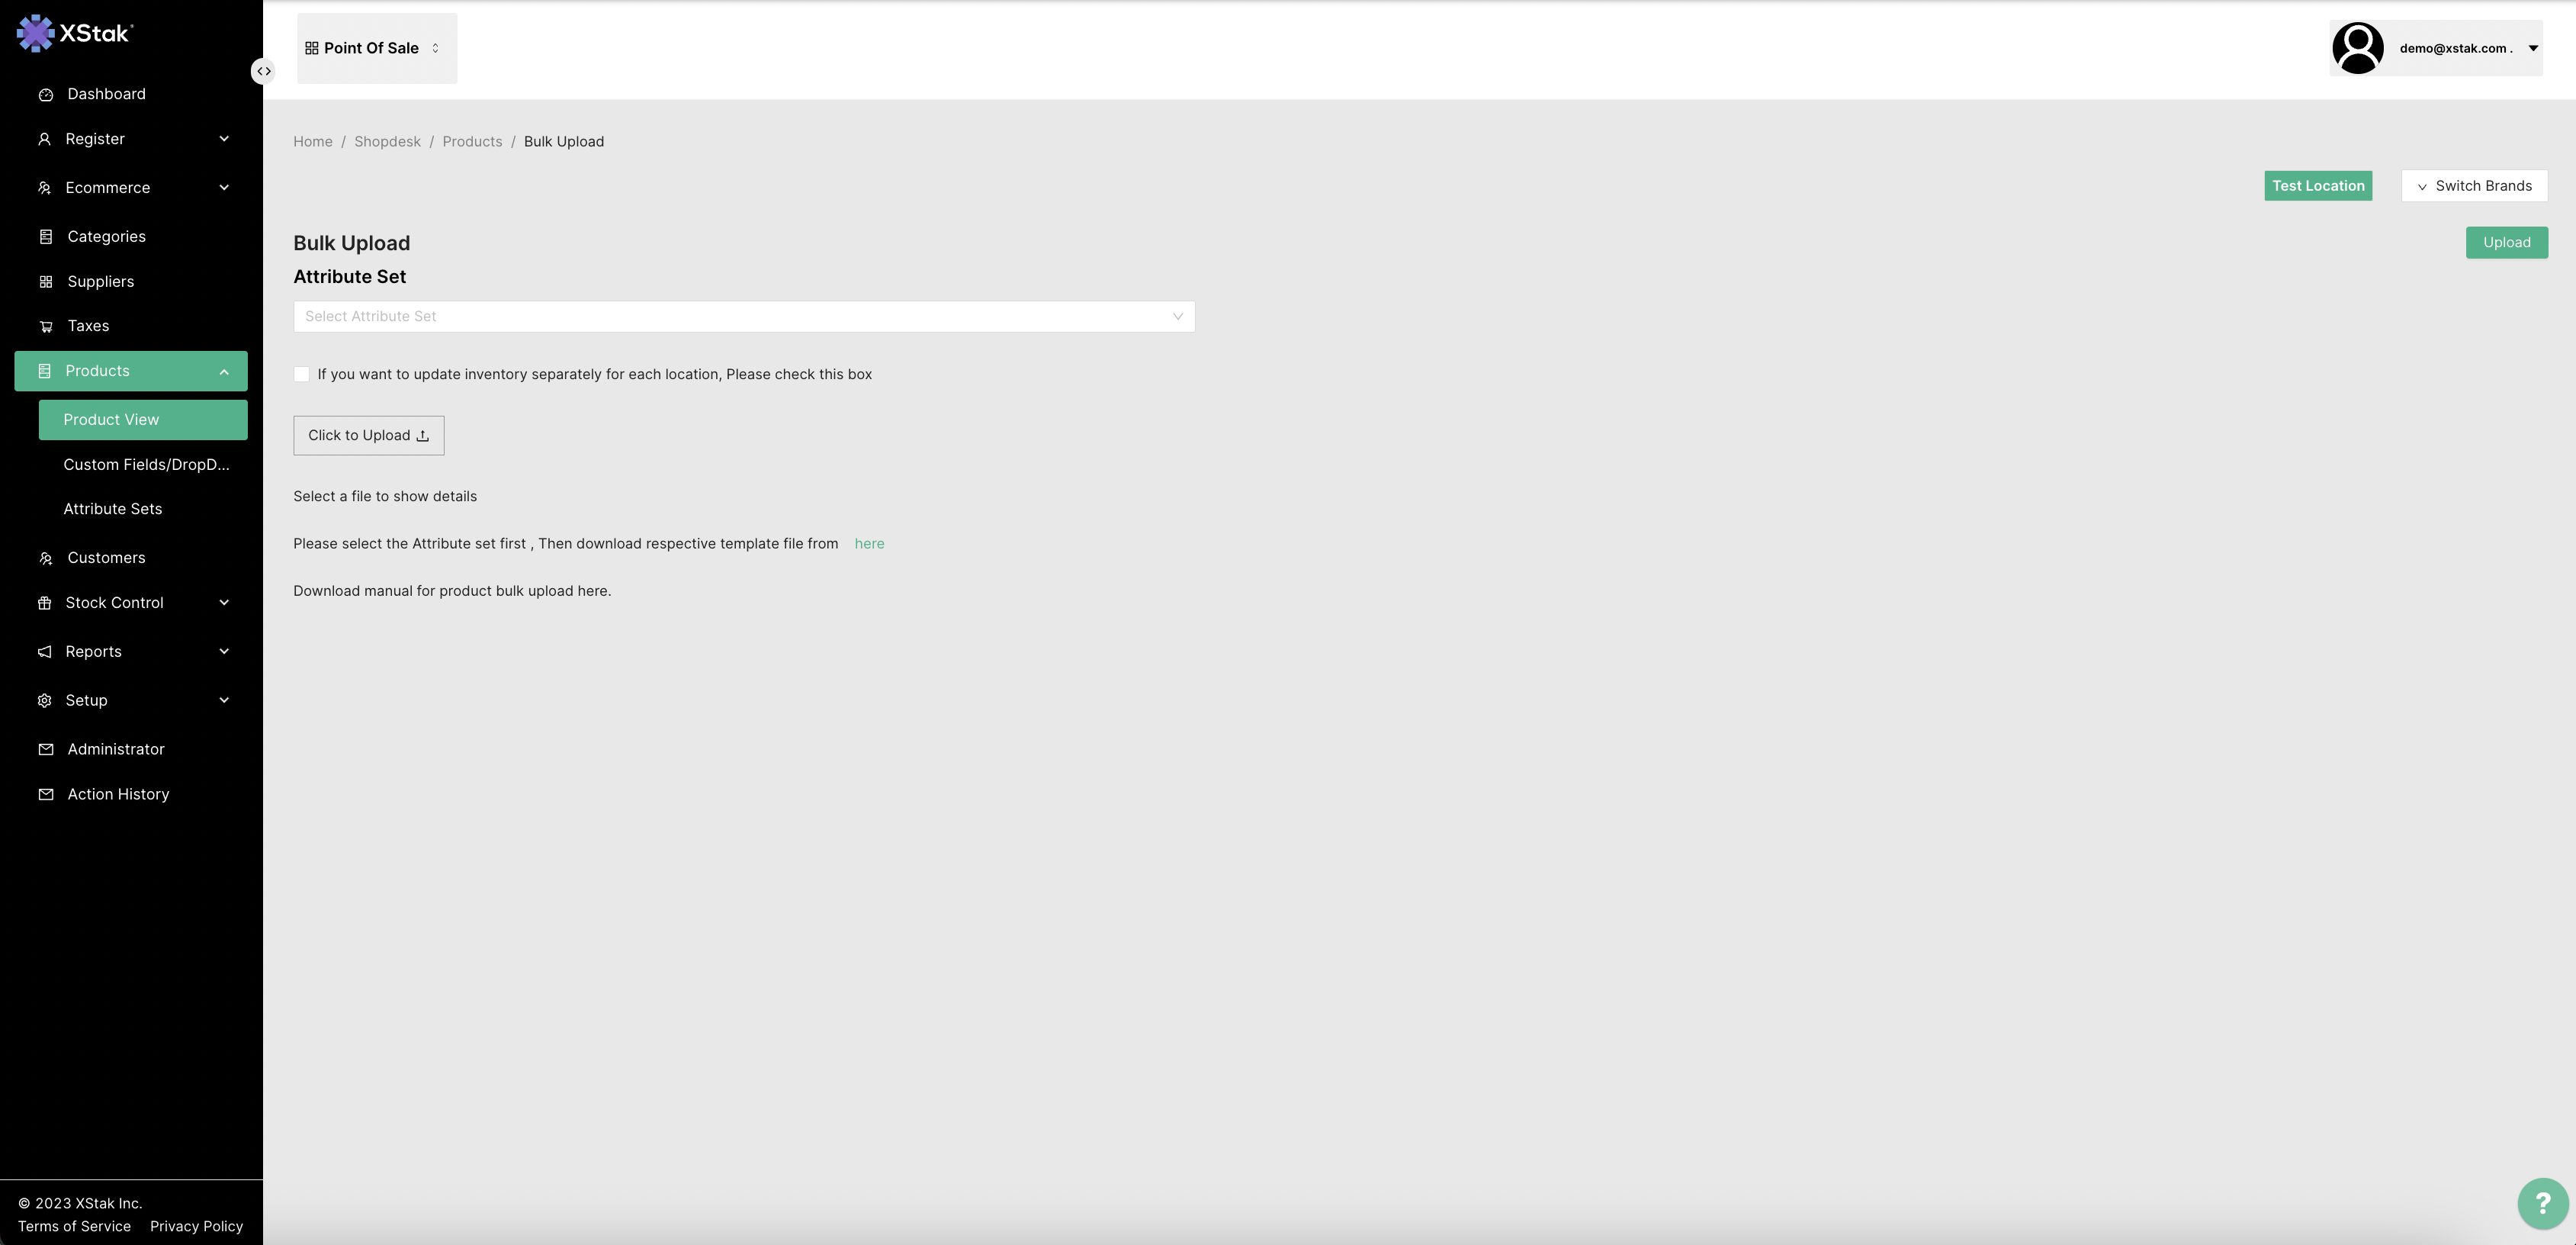Expand the Switch Brands dropdown
2576x1245 pixels.
tap(2474, 186)
